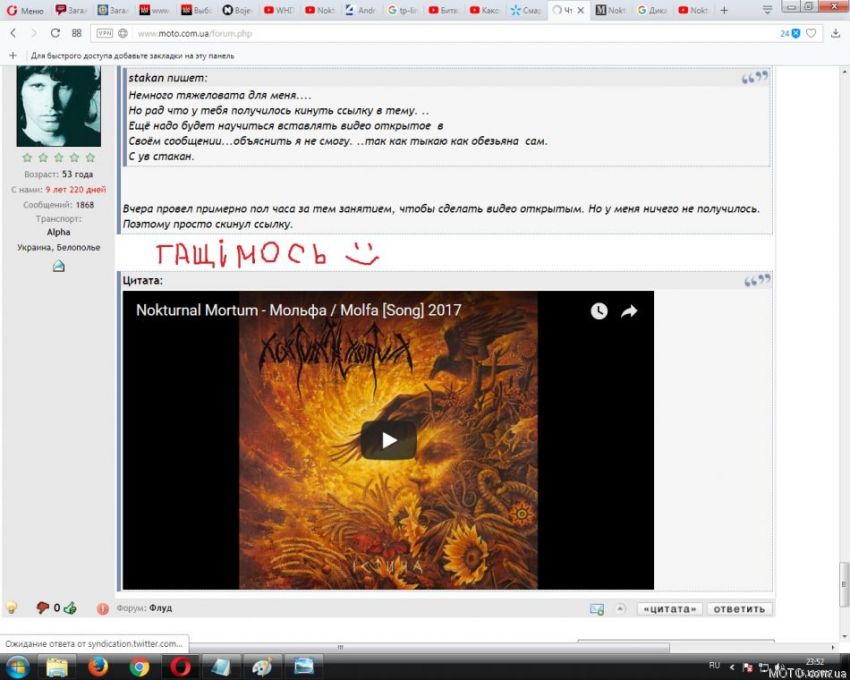Viewport: 850px width, 680px height.
Task: Switch to the Дик Google tab
Action: pyautogui.click(x=651, y=10)
